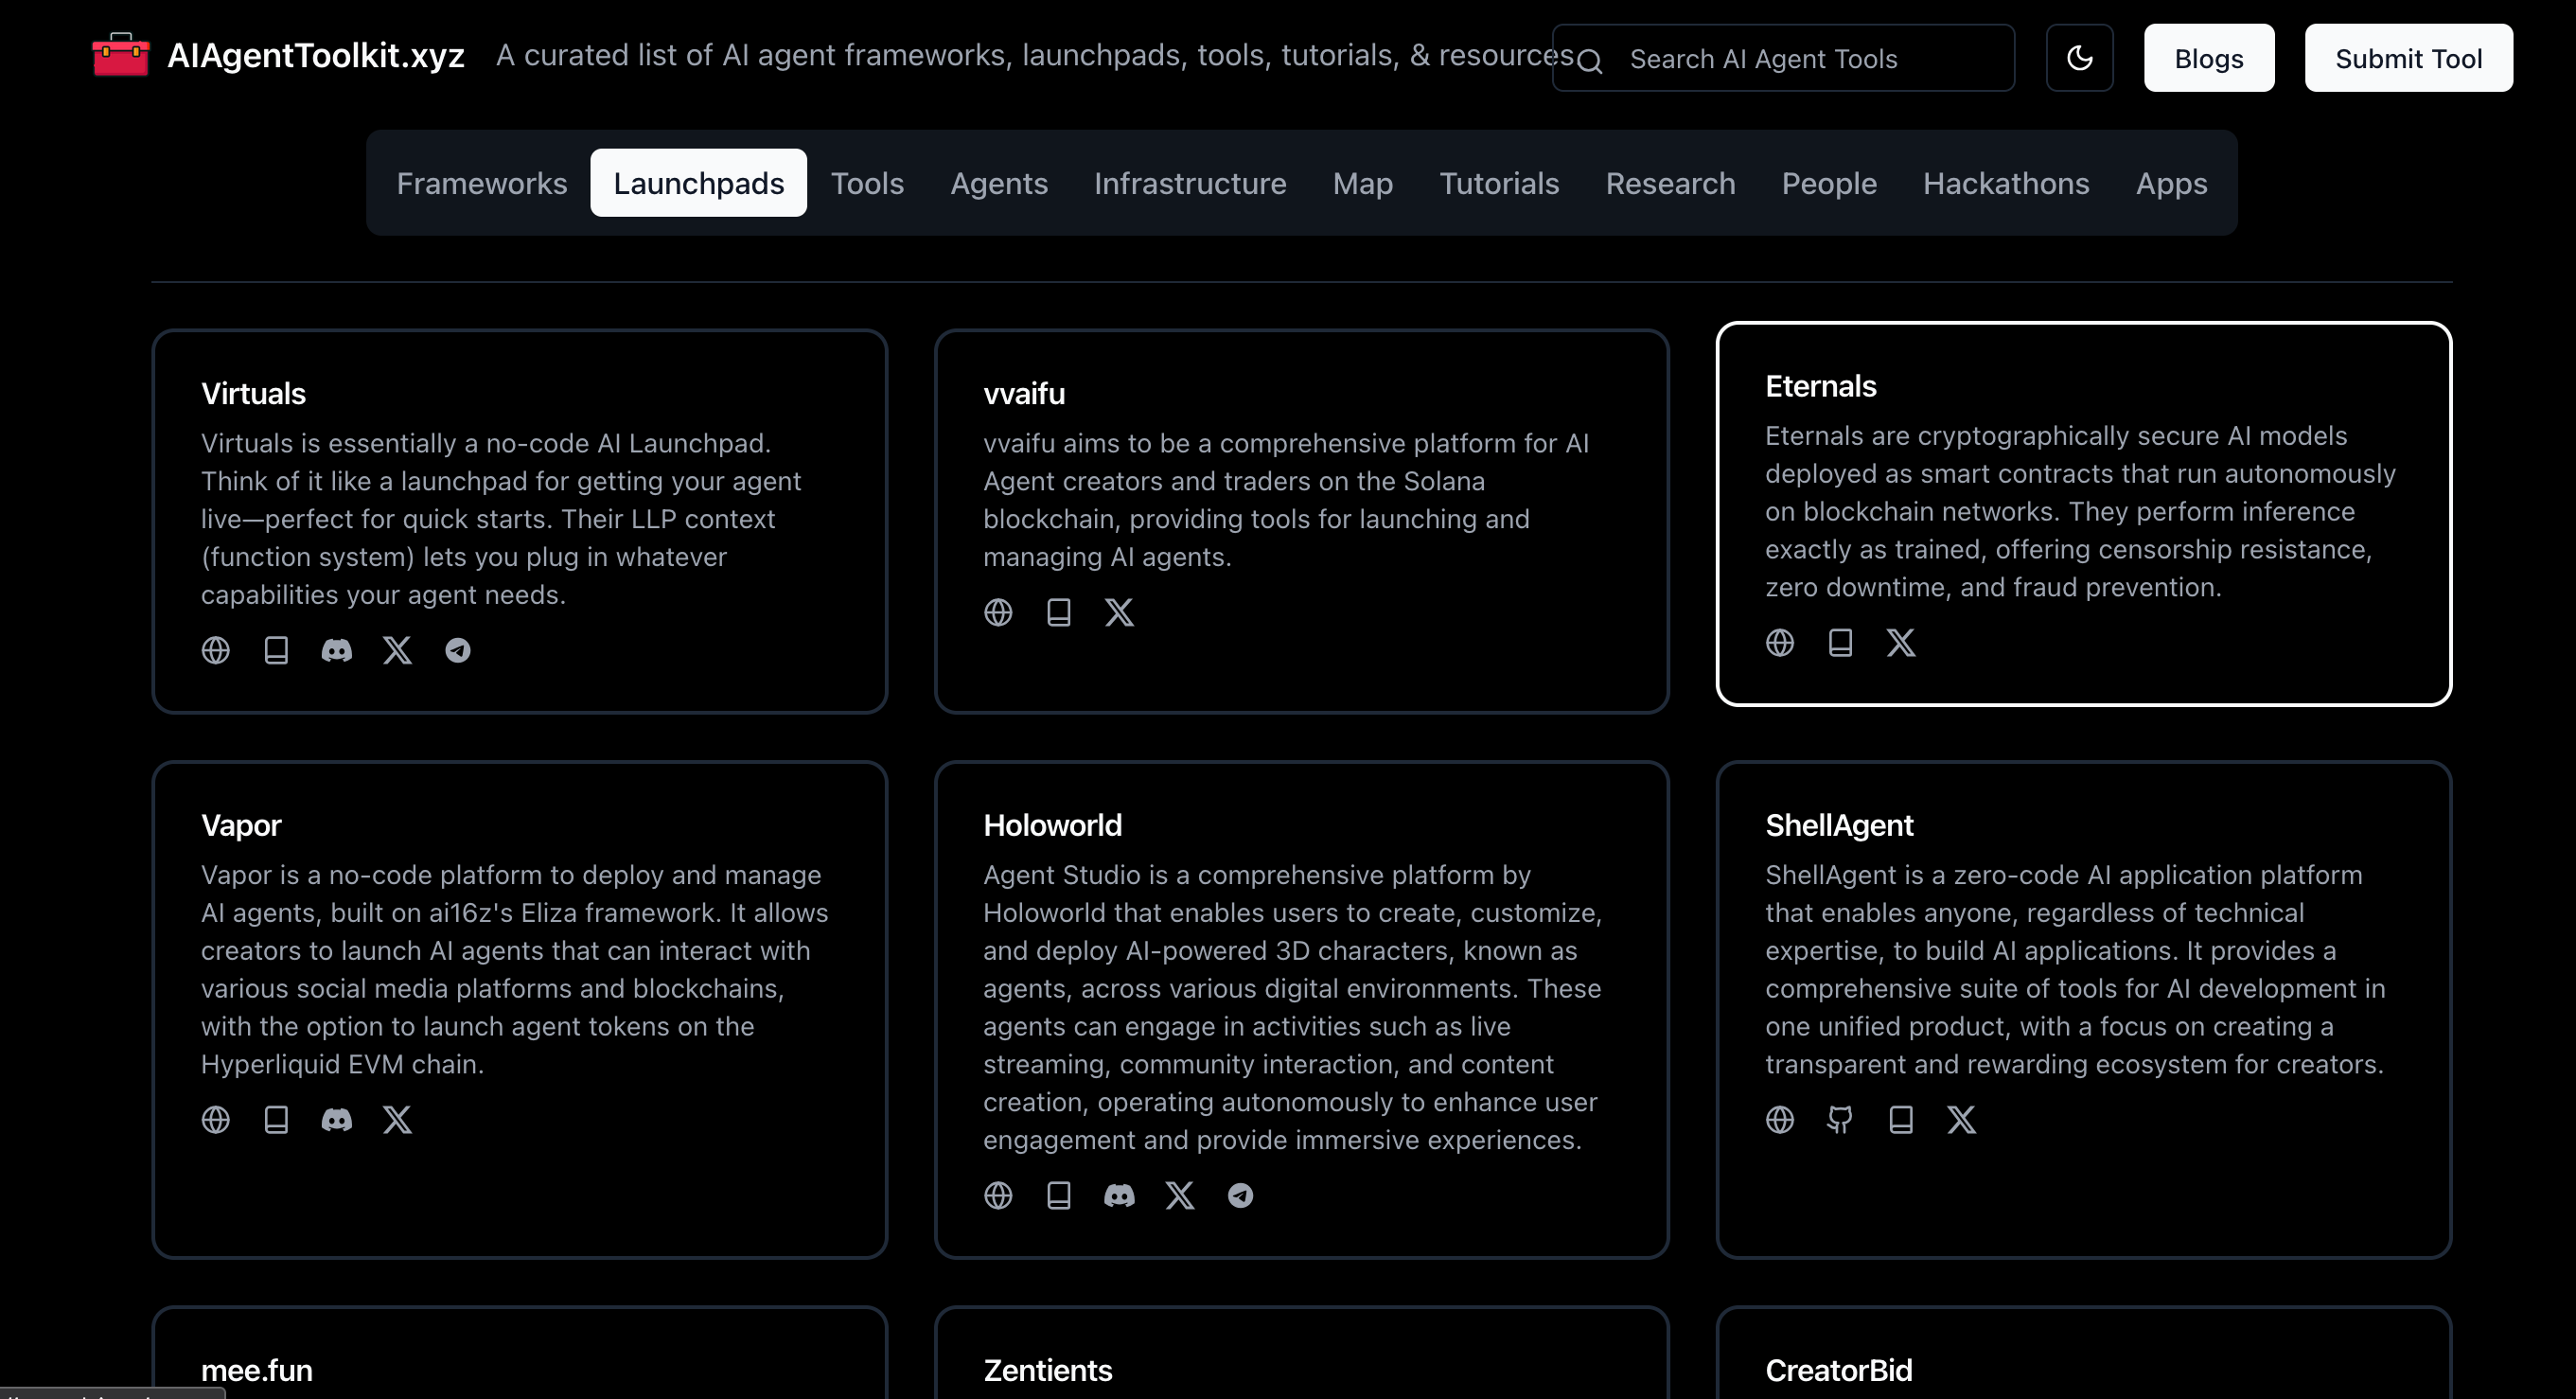Image resolution: width=2576 pixels, height=1399 pixels.
Task: Open Vapor X (Twitter) icon
Action: (397, 1119)
